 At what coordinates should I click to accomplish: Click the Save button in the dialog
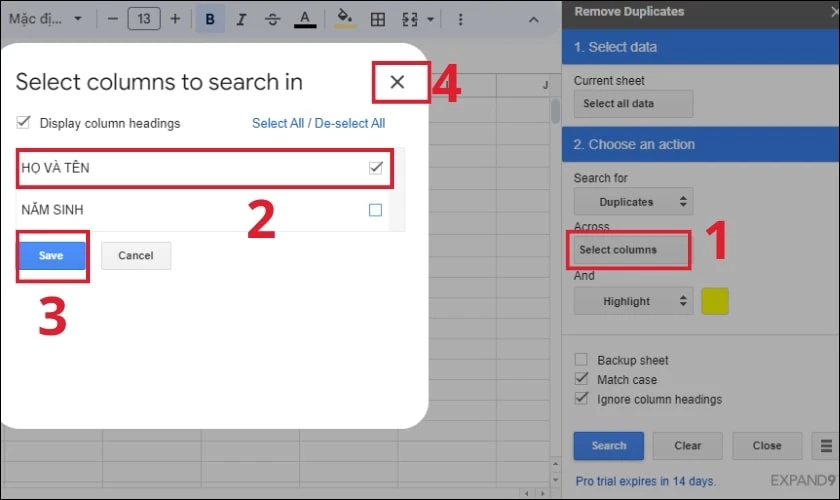51,256
